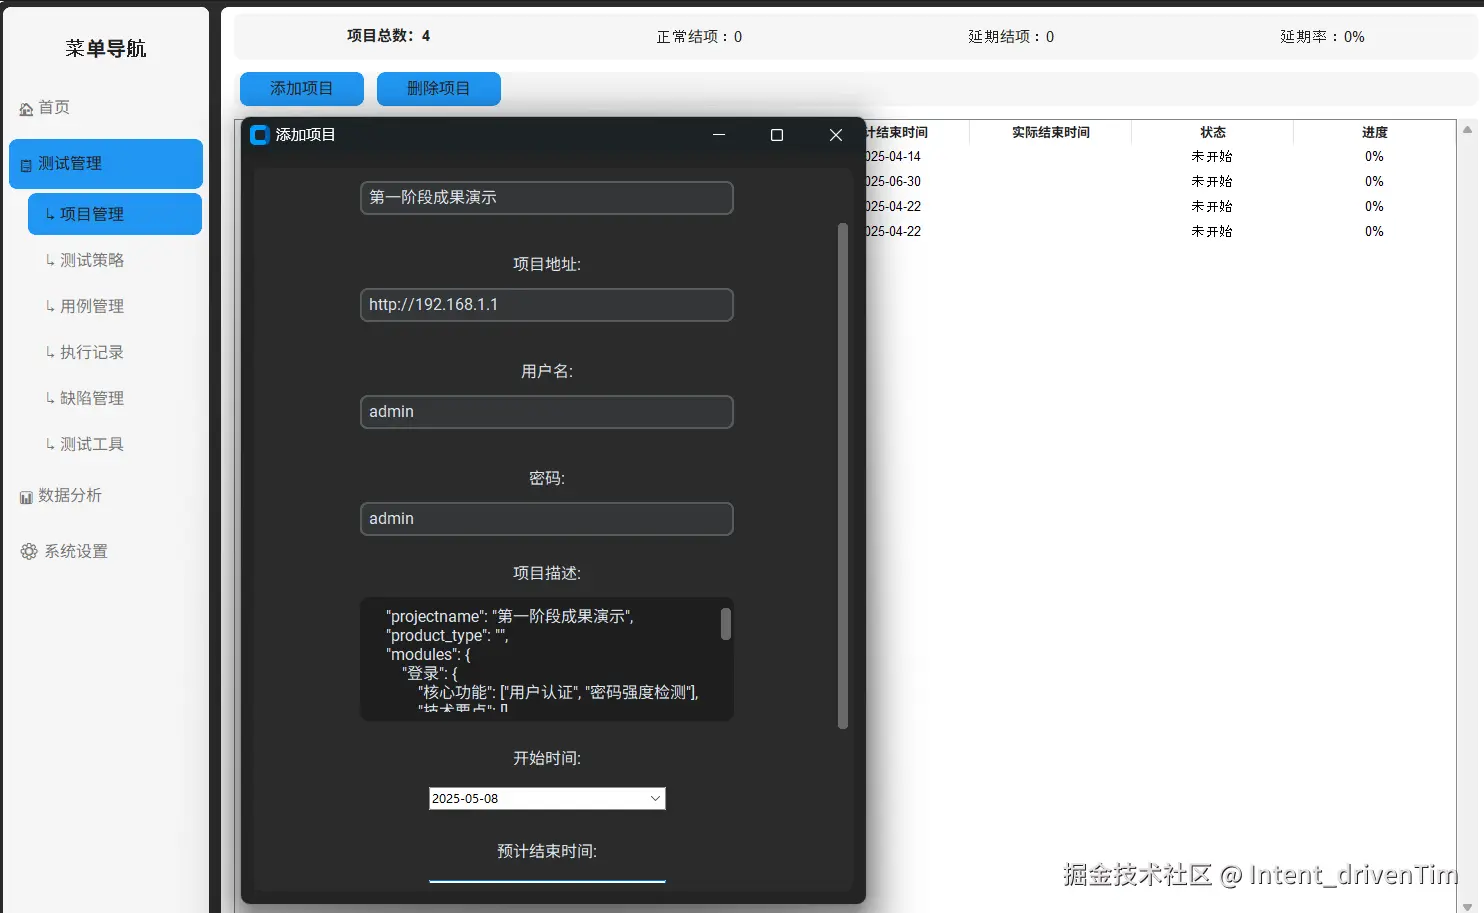Open 项目管理 in the sidebar
1484x913 pixels.
114,214
